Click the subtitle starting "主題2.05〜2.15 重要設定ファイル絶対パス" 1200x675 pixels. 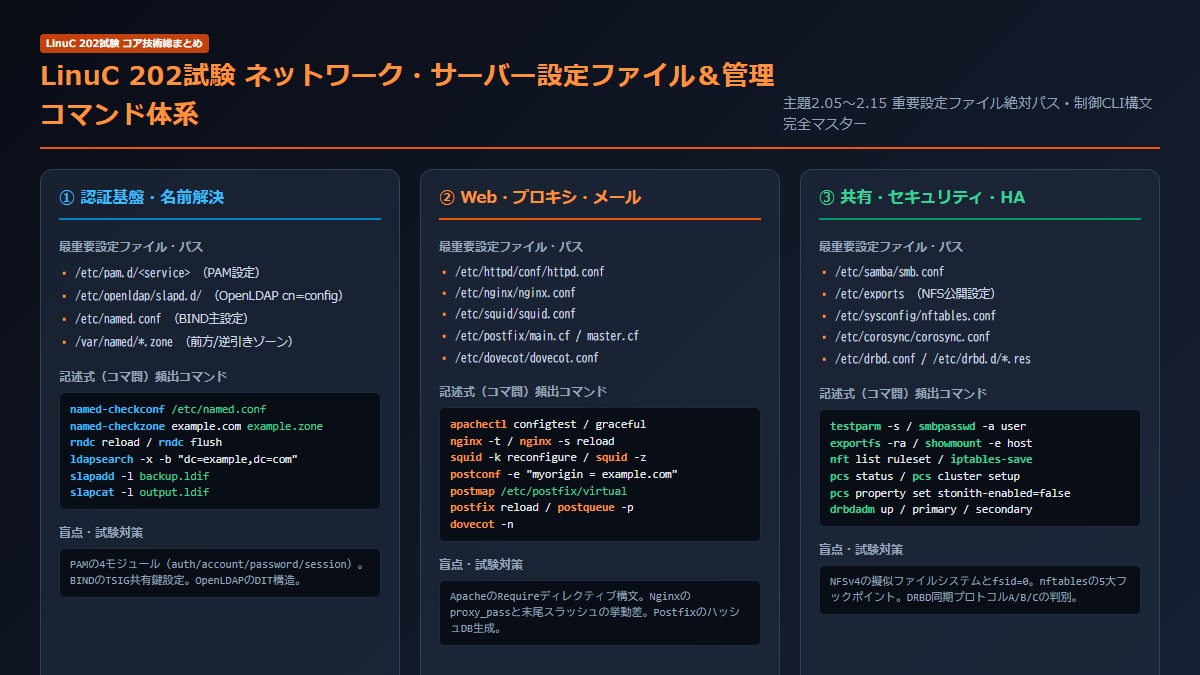(968, 114)
